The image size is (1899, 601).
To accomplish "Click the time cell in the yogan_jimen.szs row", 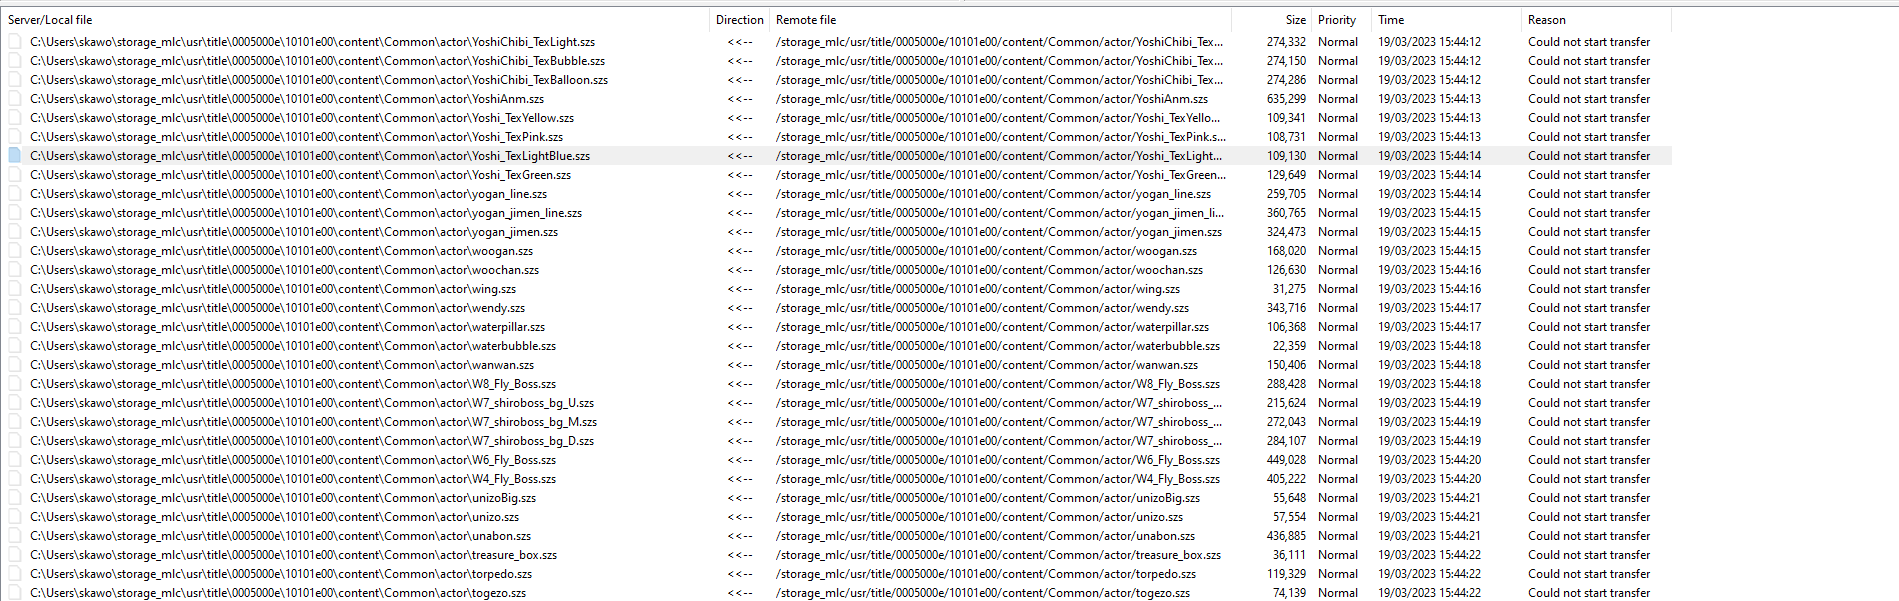I will pos(1429,232).
